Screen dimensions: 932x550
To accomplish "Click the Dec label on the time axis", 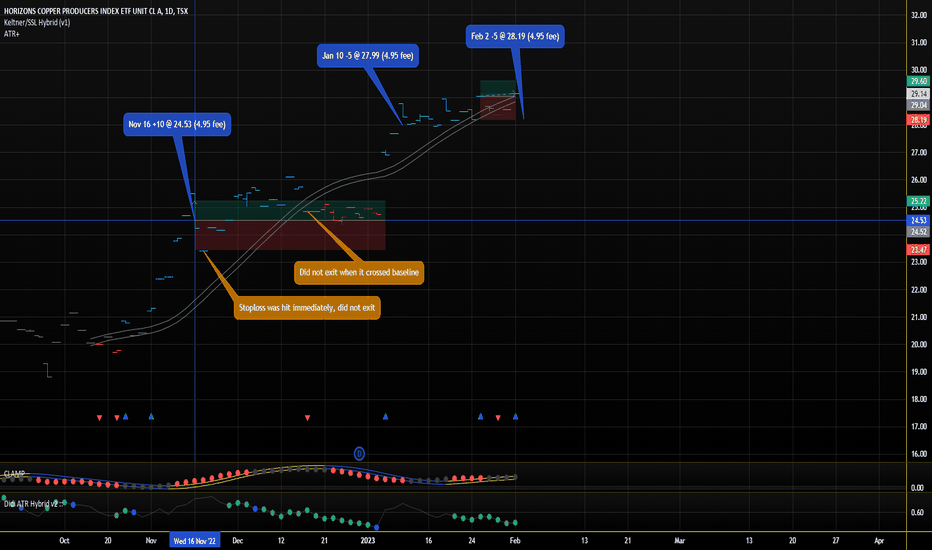I will (x=238, y=540).
